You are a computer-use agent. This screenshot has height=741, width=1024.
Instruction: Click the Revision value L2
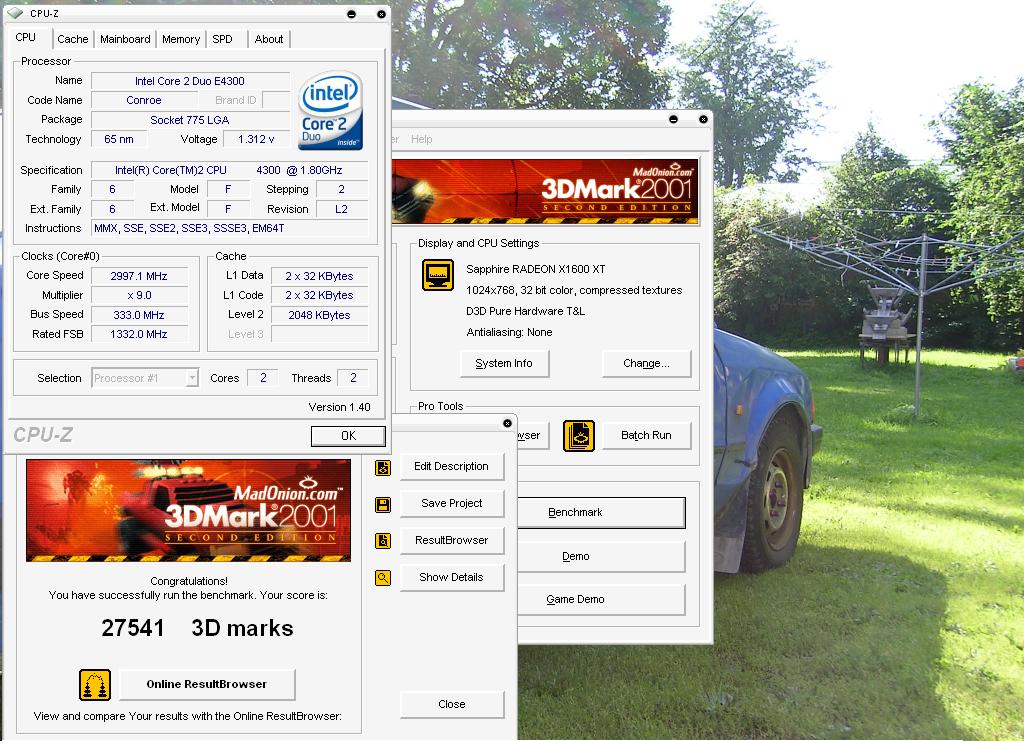coord(342,210)
